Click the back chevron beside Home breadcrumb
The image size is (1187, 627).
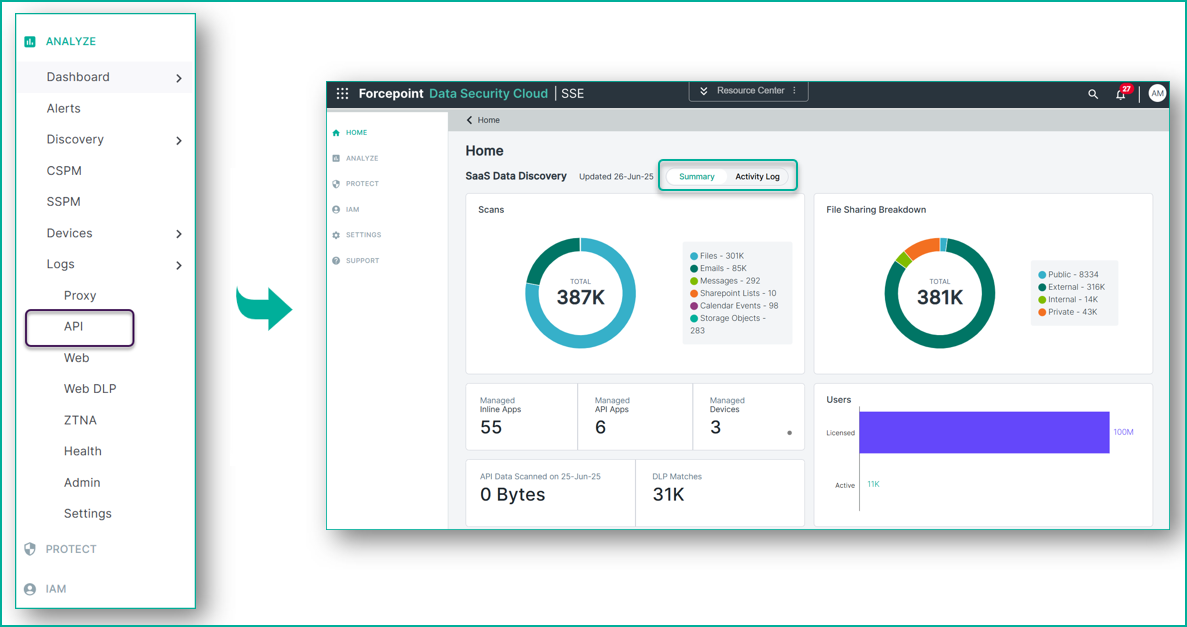(x=469, y=120)
